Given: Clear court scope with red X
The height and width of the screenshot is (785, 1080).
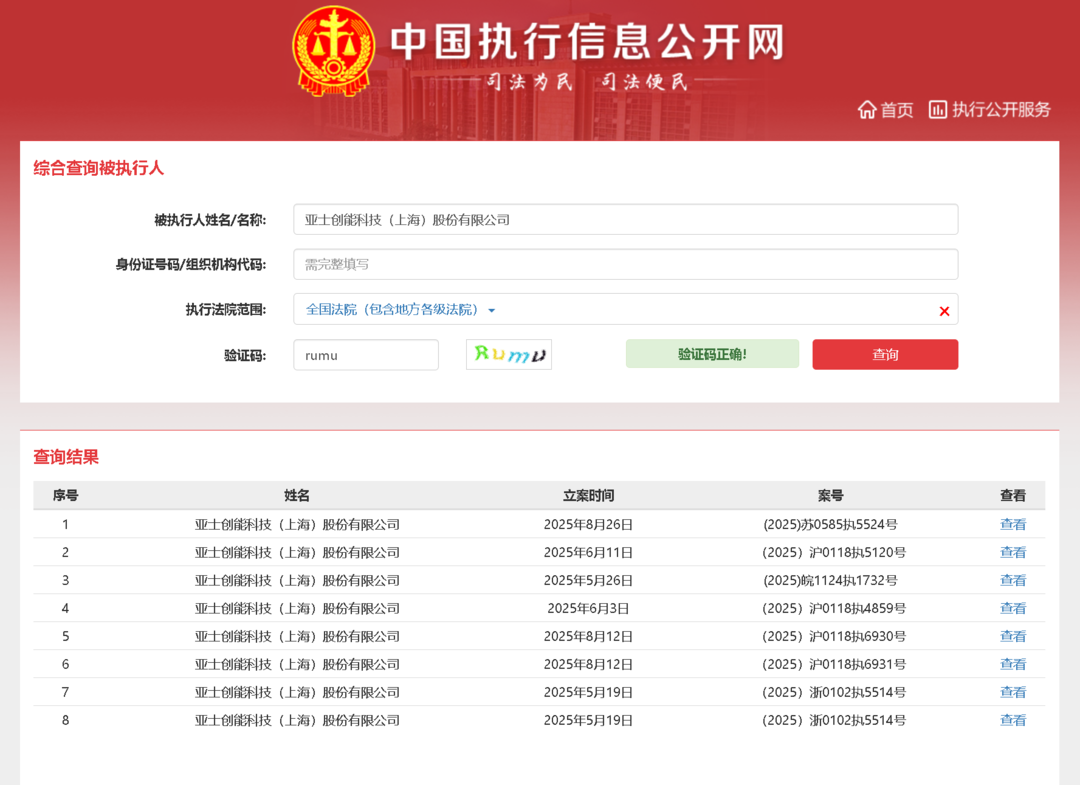Looking at the screenshot, I should pos(944,311).
